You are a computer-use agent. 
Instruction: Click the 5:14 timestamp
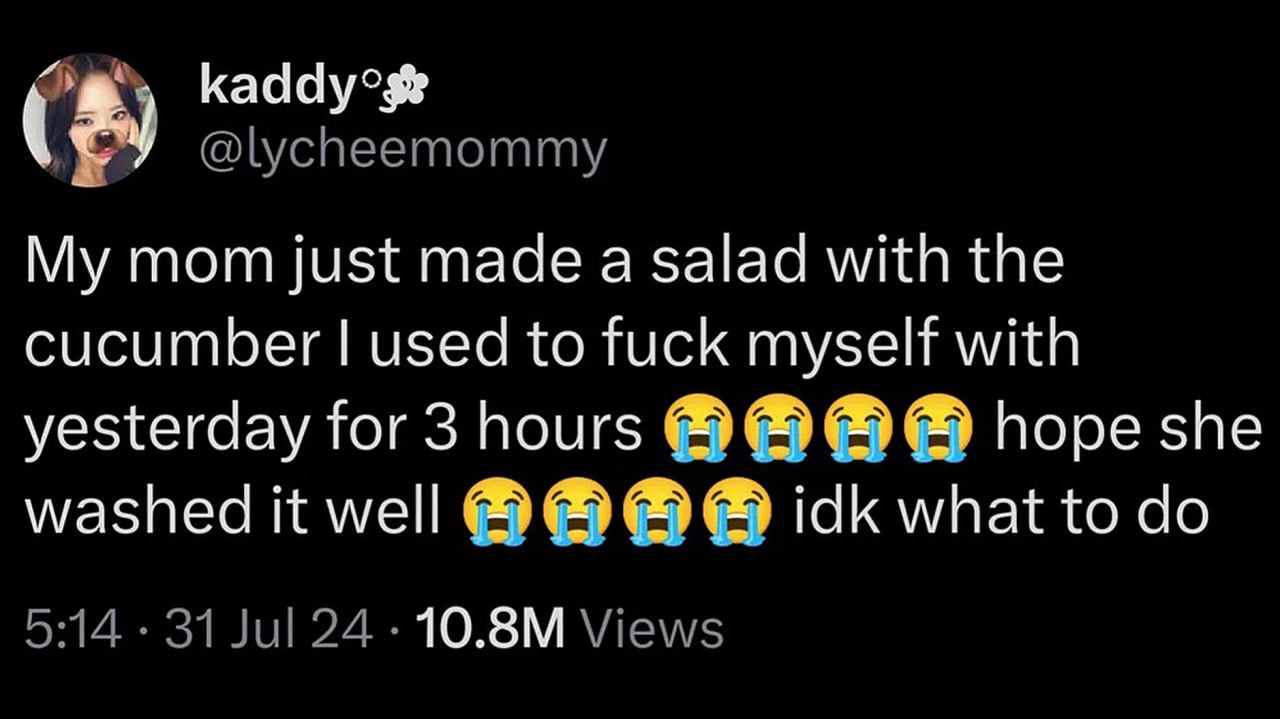coord(71,630)
